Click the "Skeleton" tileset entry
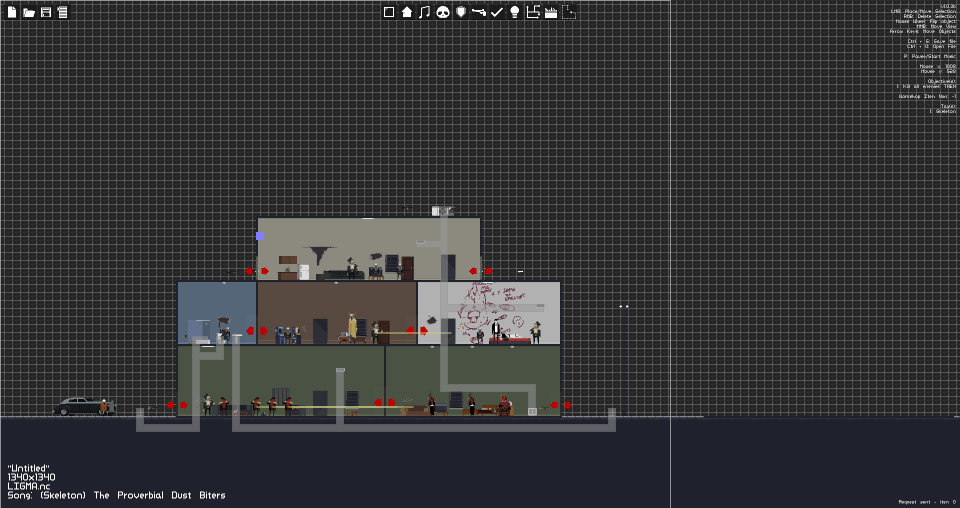 coord(943,111)
